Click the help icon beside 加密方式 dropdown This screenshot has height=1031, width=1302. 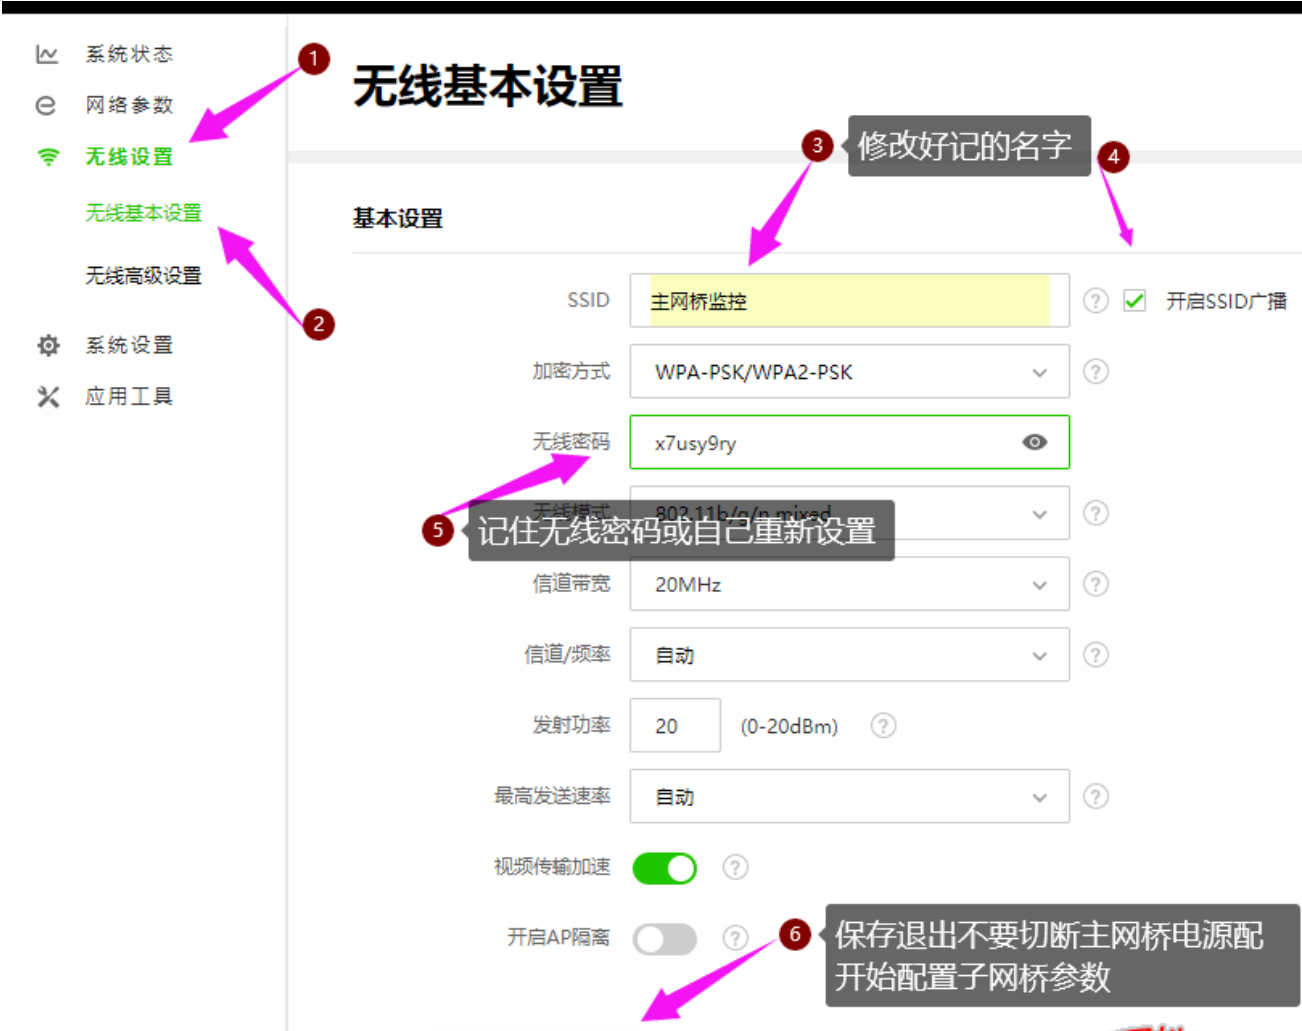click(1096, 372)
